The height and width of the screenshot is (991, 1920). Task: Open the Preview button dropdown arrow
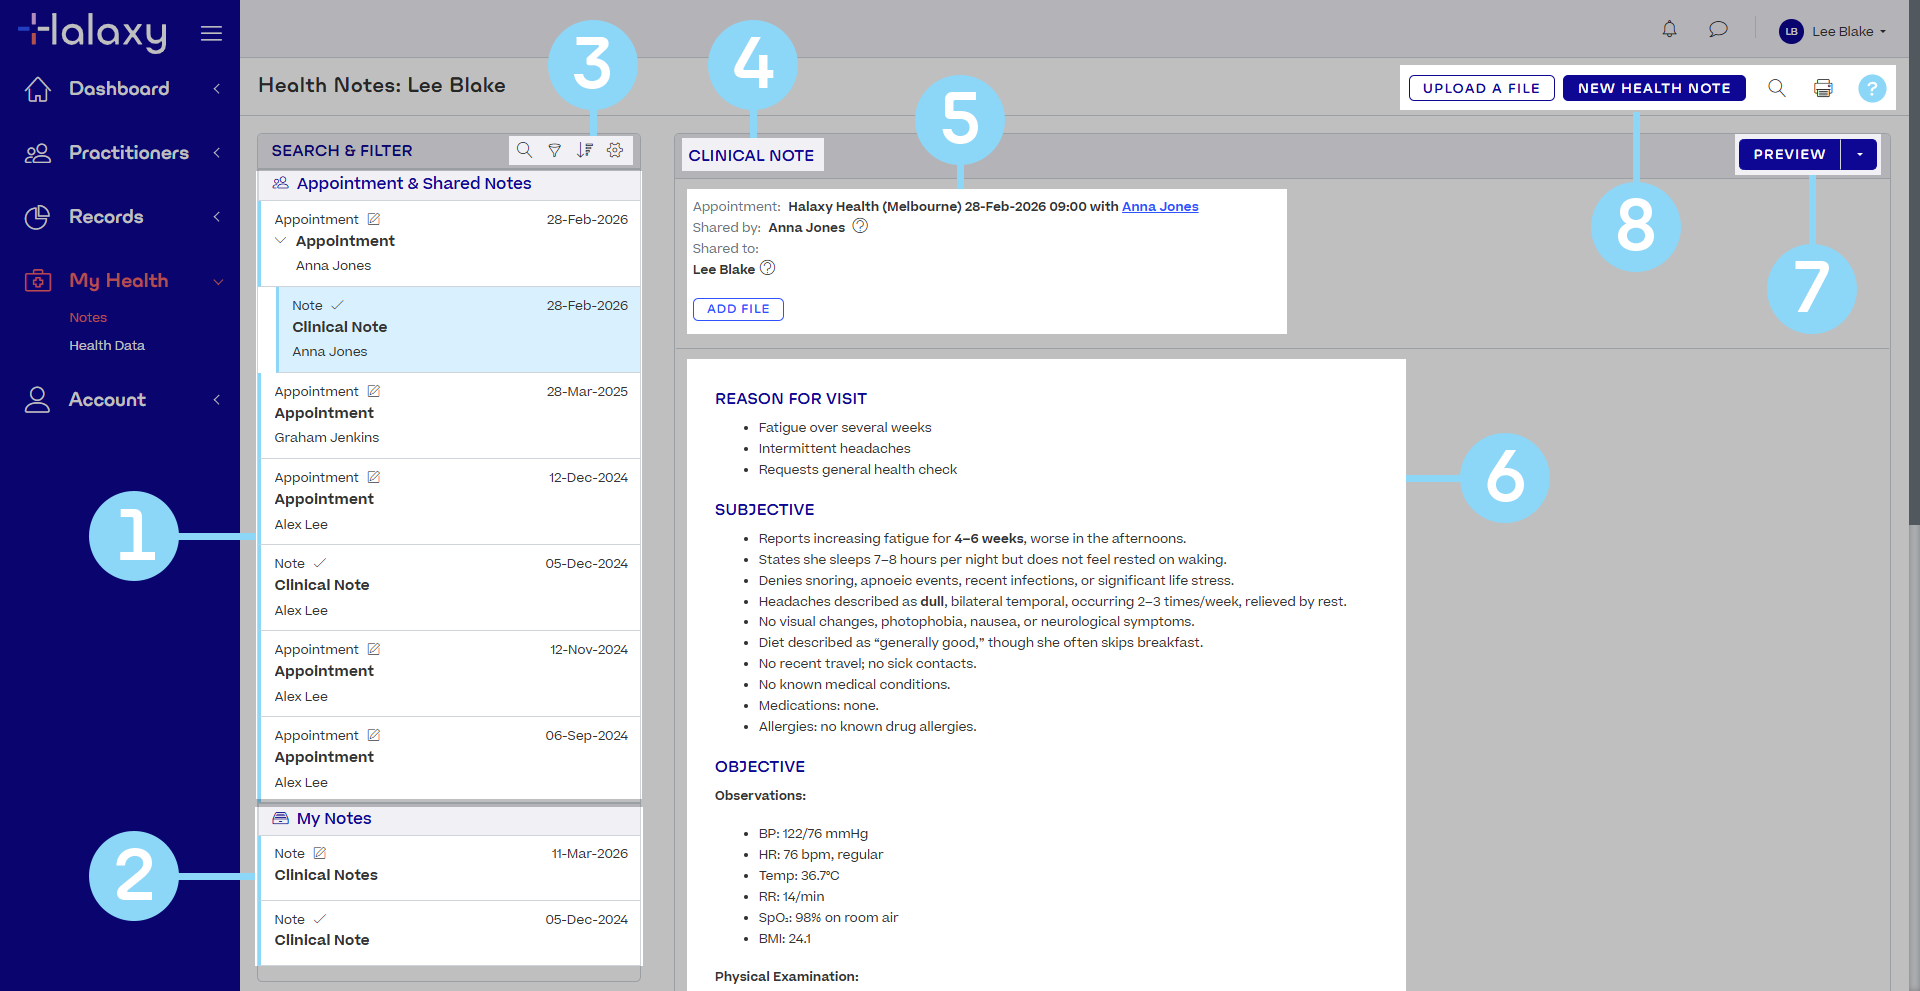tap(1859, 154)
